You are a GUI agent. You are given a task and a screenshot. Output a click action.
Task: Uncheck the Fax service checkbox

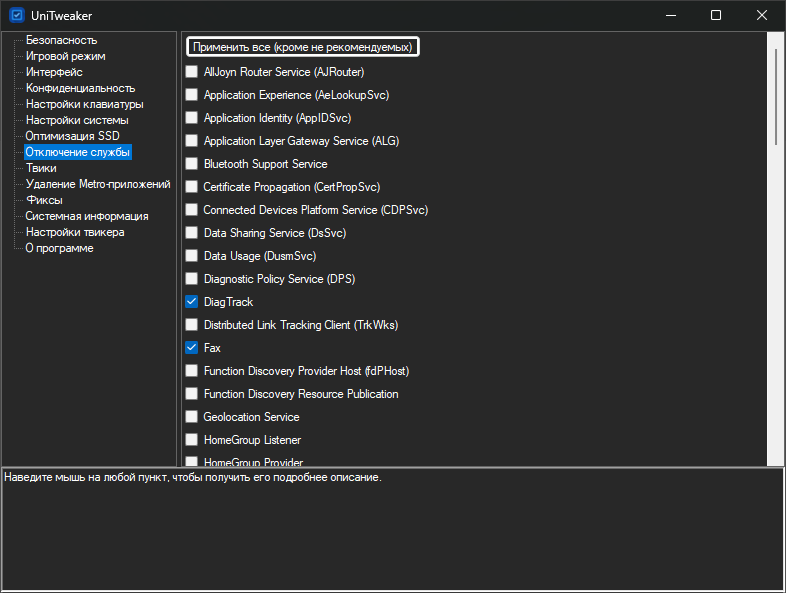click(192, 348)
